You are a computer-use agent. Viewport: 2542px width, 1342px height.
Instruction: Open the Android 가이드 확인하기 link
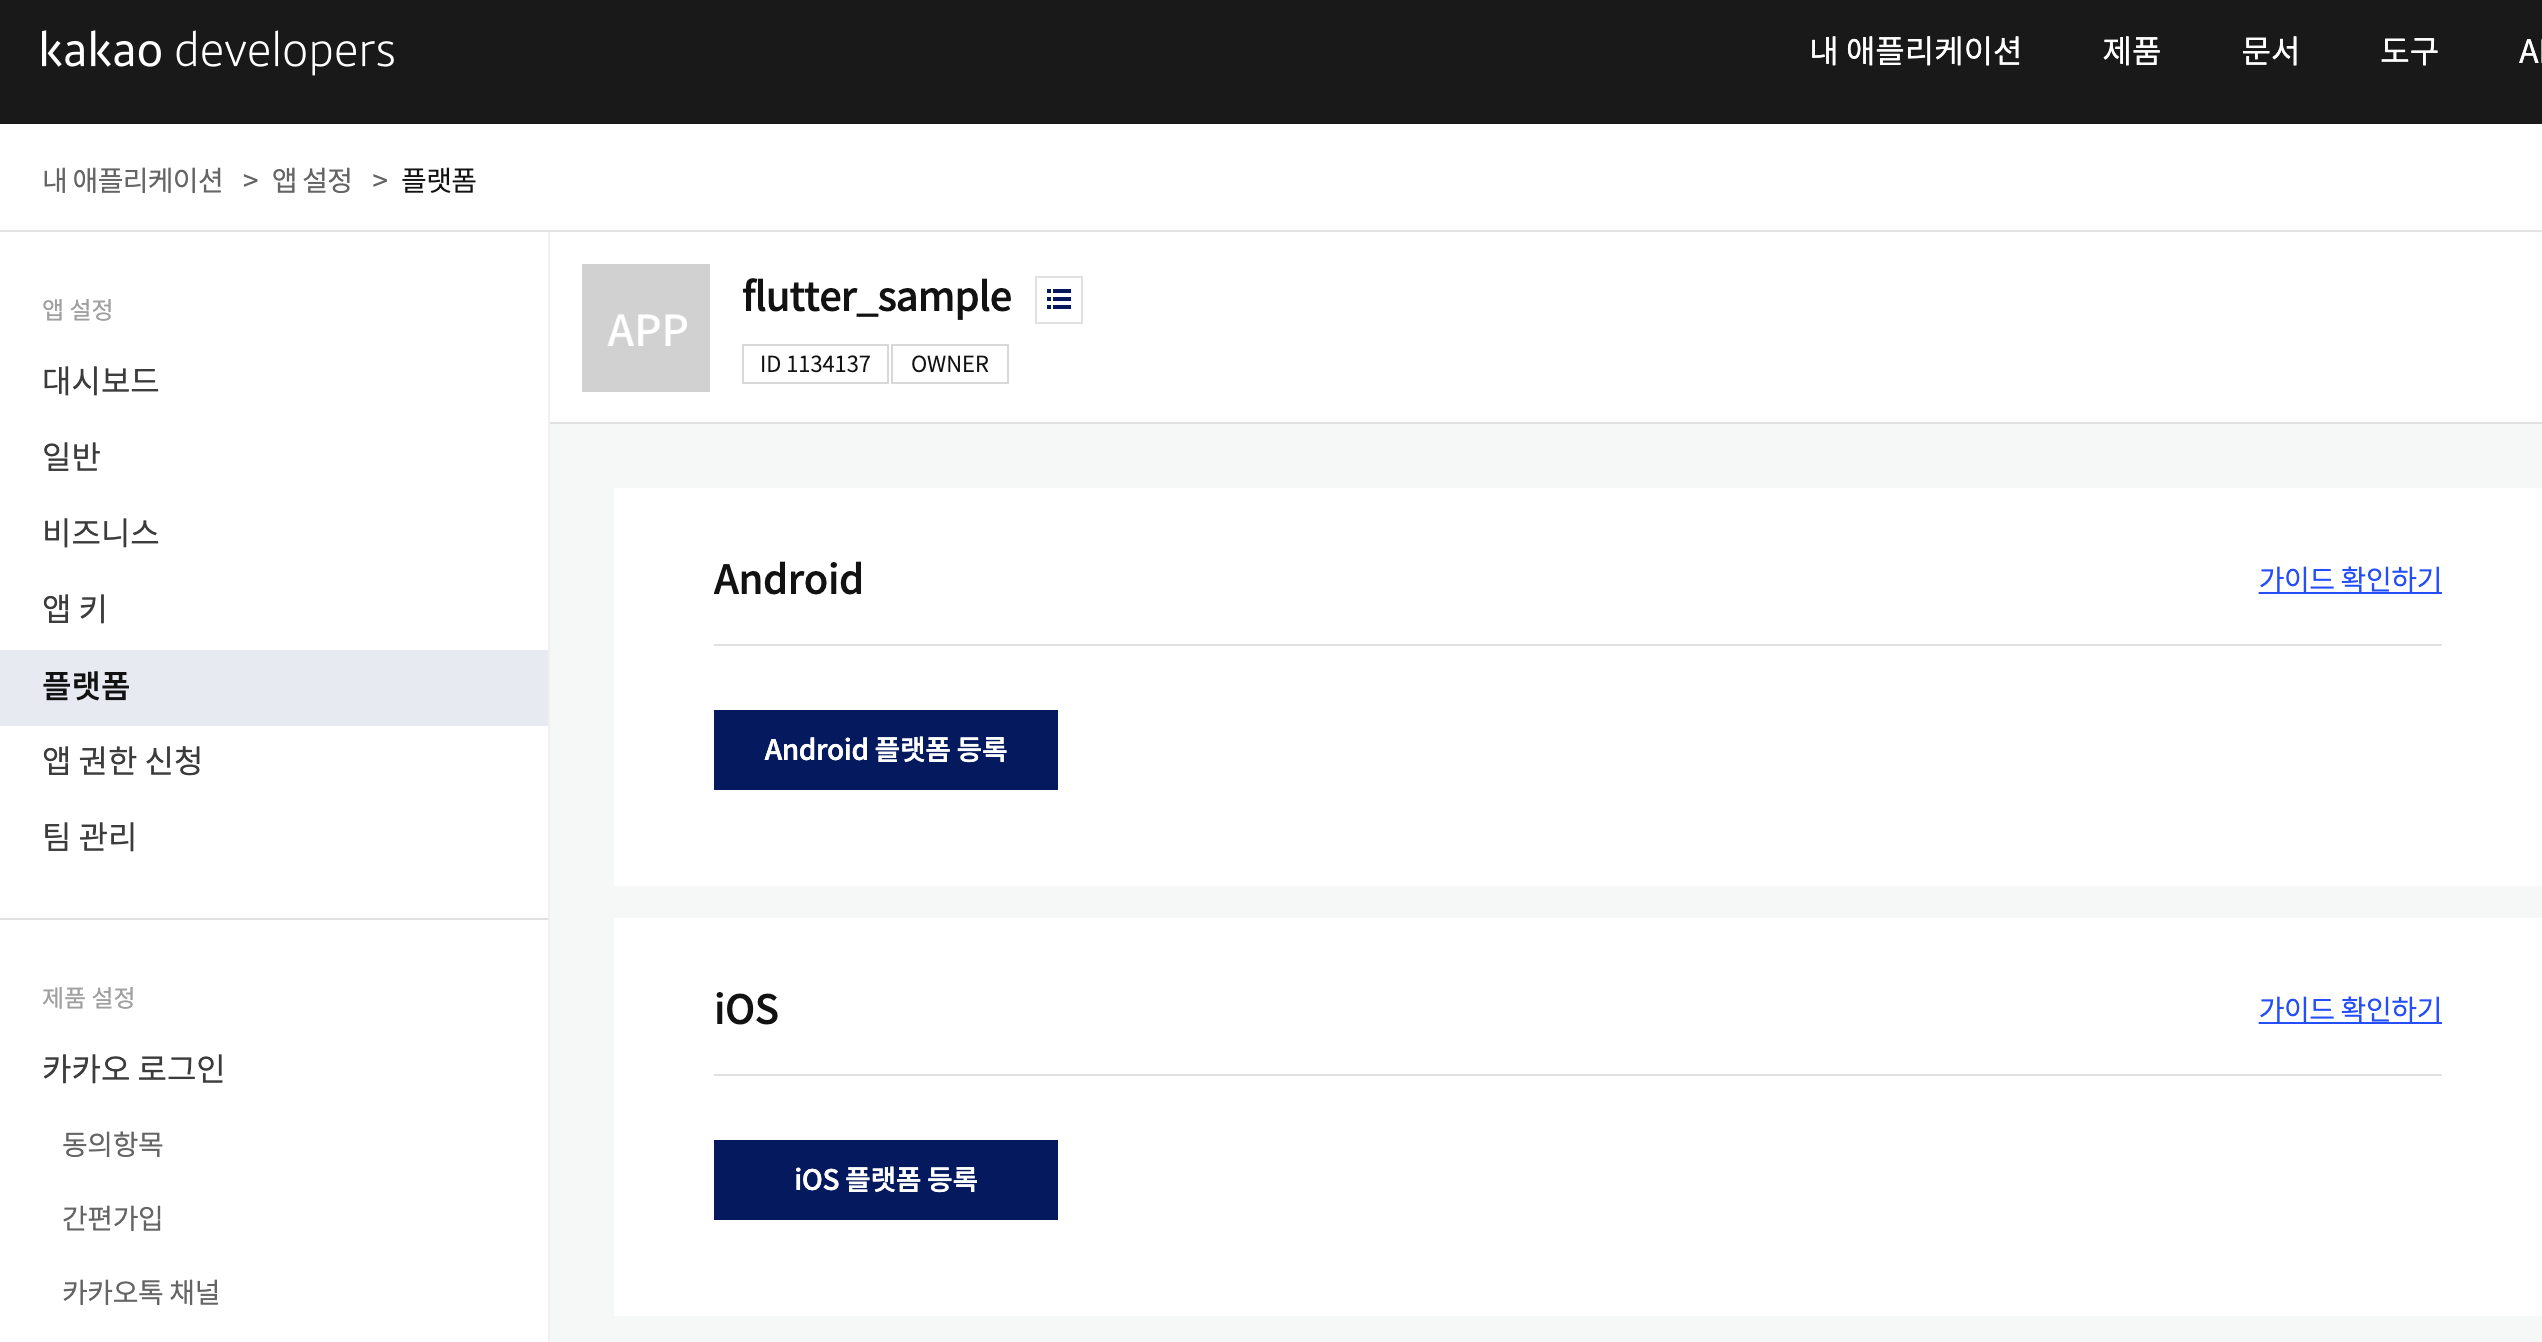[x=2349, y=579]
